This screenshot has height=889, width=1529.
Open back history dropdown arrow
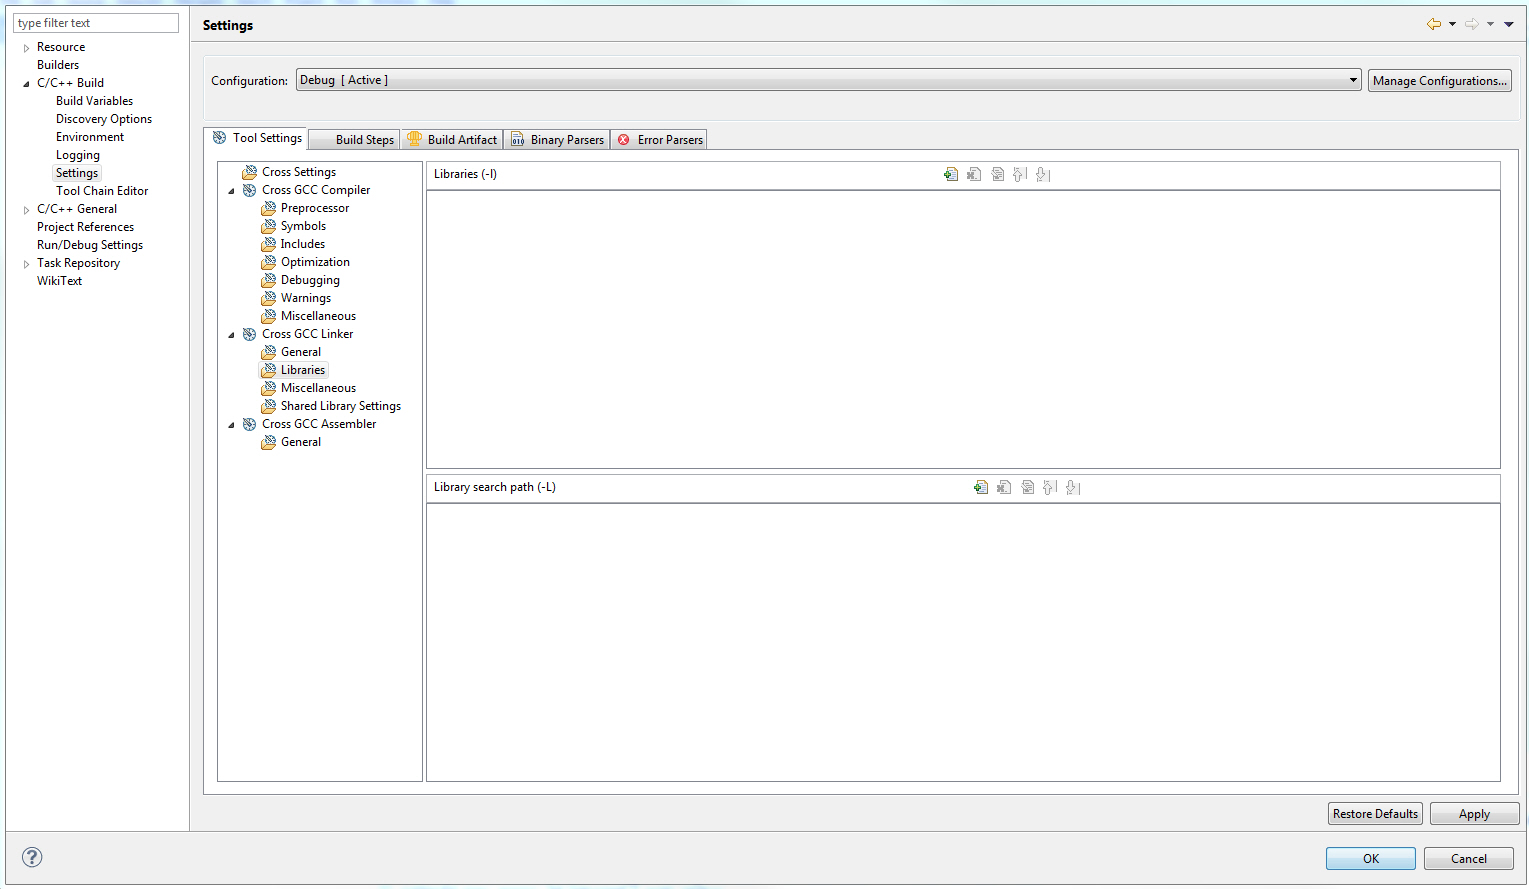(1452, 24)
